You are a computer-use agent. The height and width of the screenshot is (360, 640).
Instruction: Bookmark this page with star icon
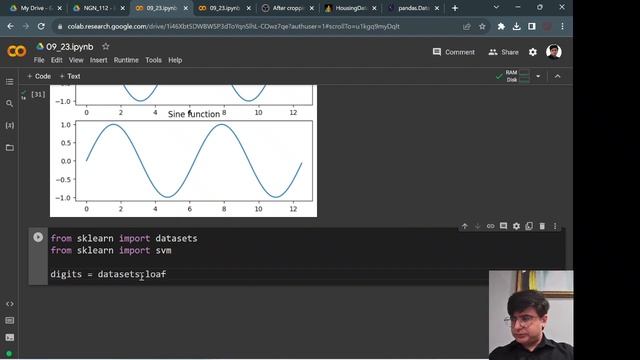[482, 27]
